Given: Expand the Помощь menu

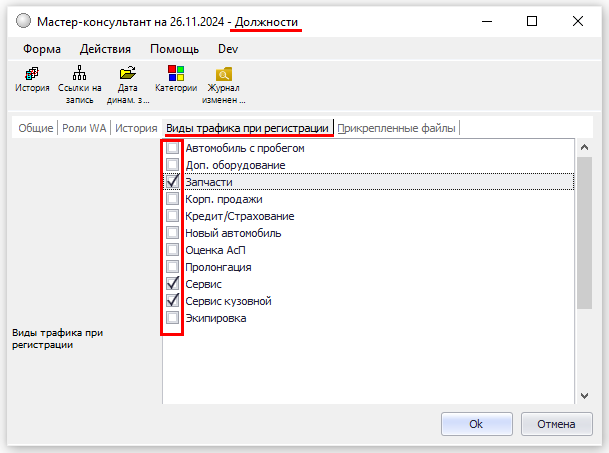Looking at the screenshot, I should 174,49.
